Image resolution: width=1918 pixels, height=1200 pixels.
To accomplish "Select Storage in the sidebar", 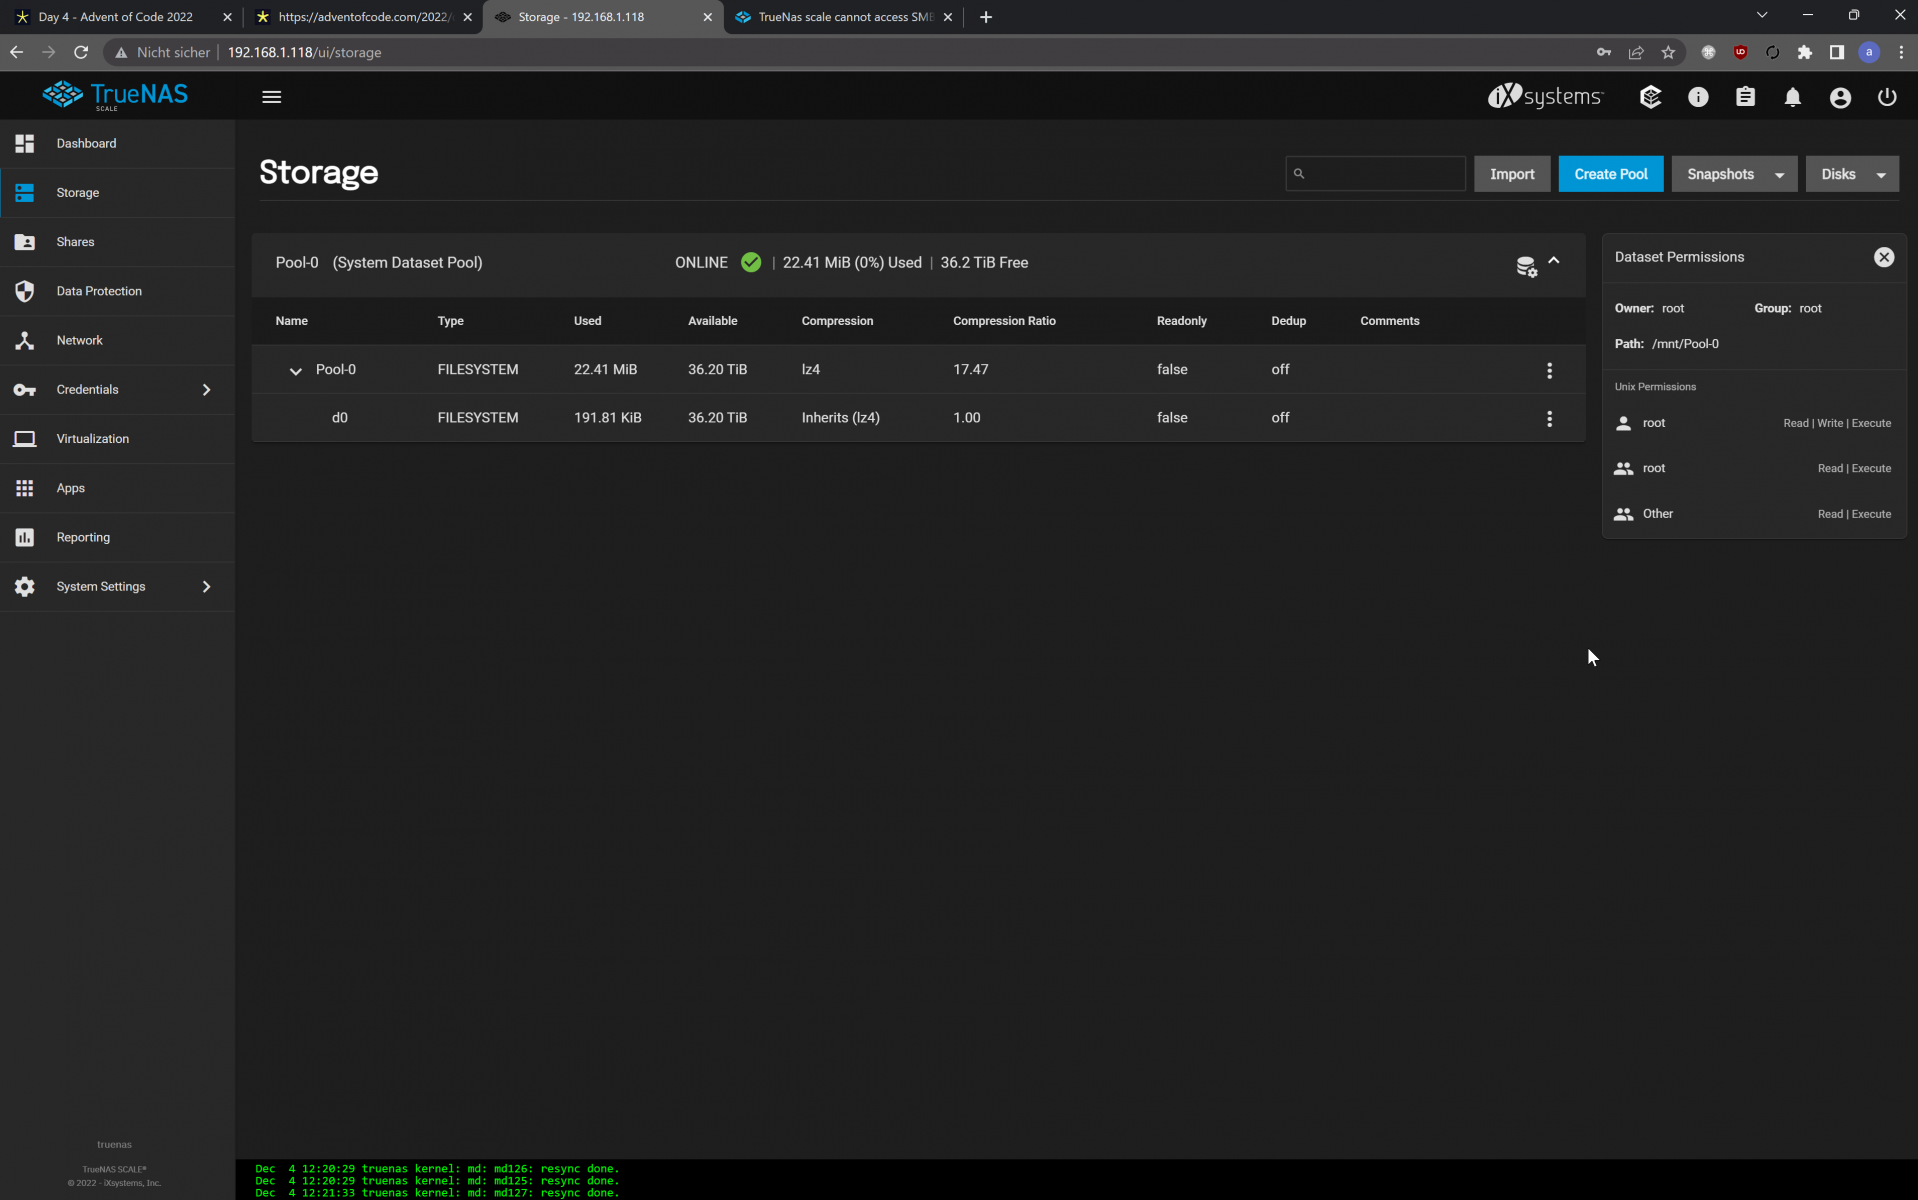I will (x=117, y=193).
